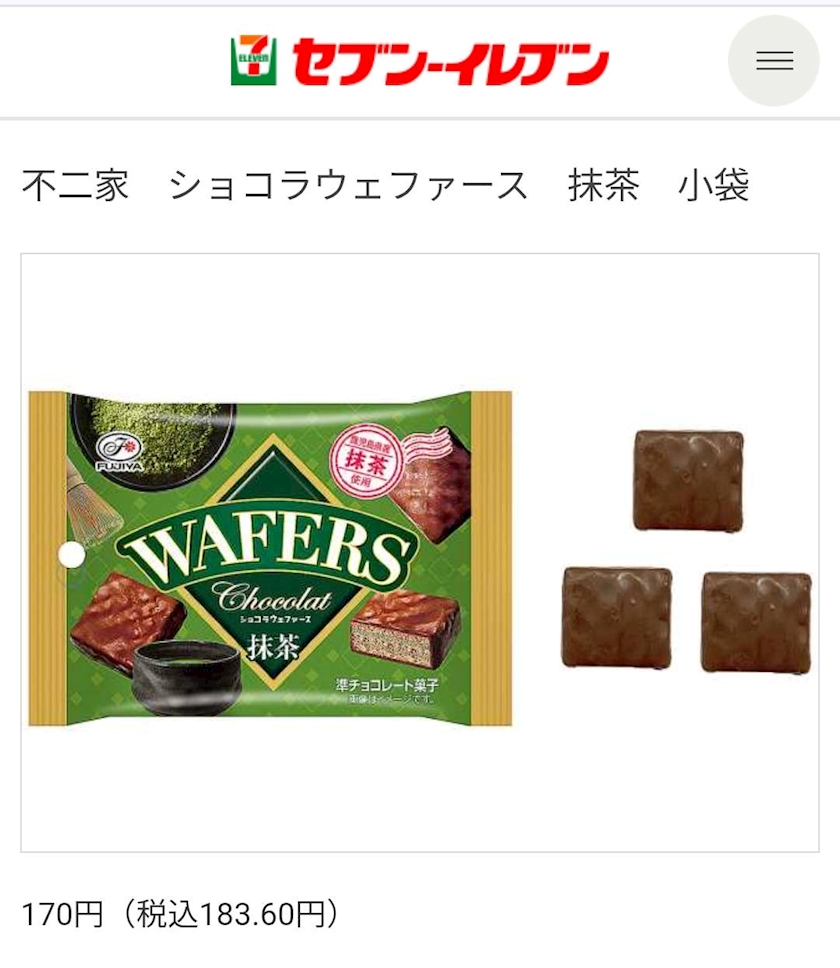Image resolution: width=840 pixels, height=968 pixels.
Task: Click the Chocolat script text
Action: click(271, 596)
